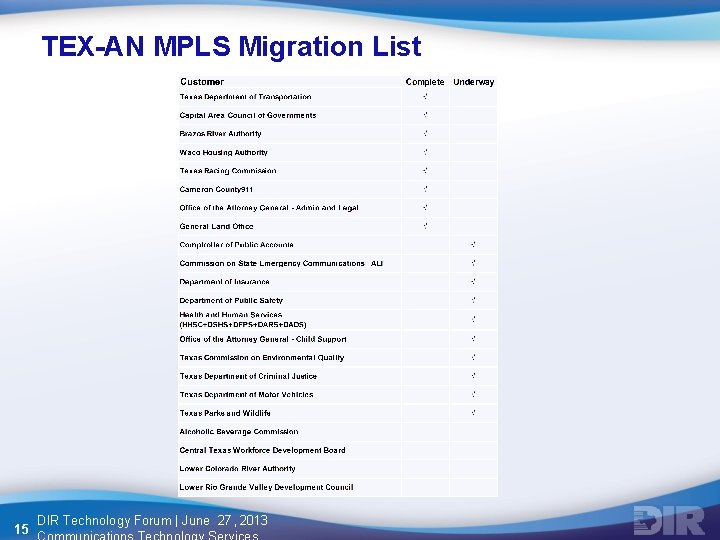Click 'Comptroller of Public Accounts' row text

point(236,245)
